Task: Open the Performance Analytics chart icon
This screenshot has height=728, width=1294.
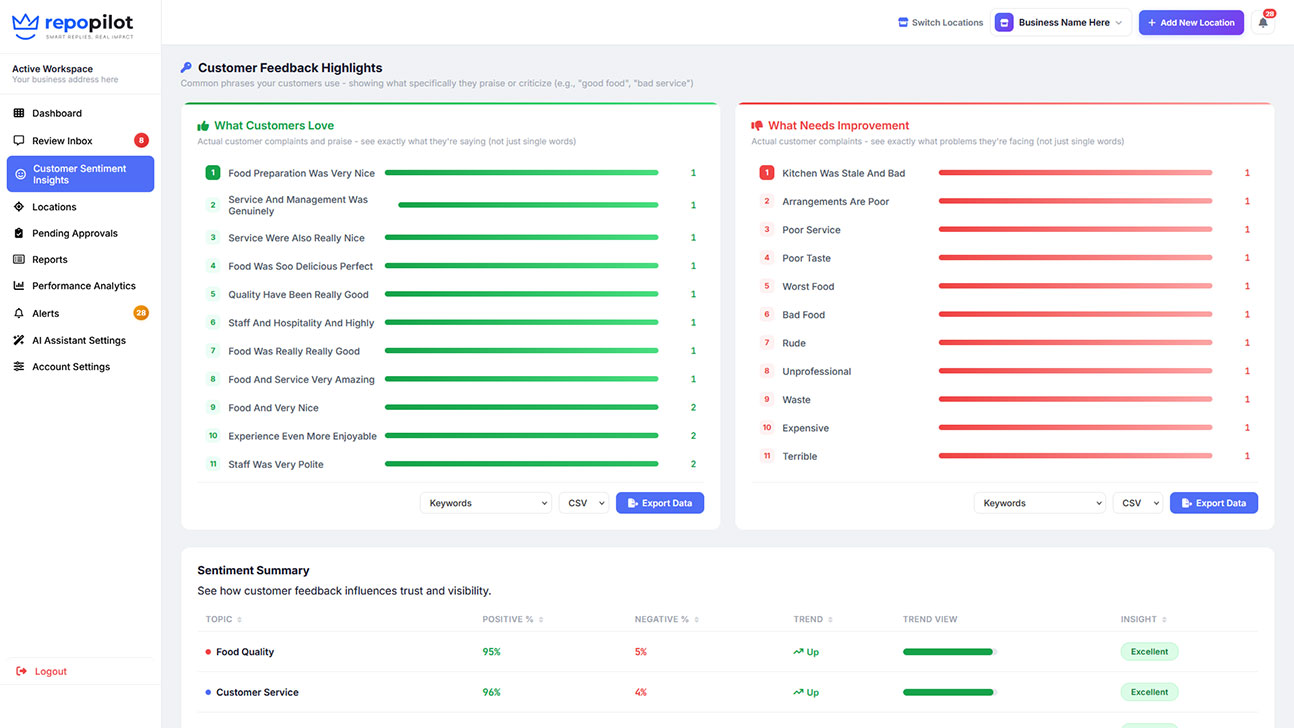Action: point(19,286)
